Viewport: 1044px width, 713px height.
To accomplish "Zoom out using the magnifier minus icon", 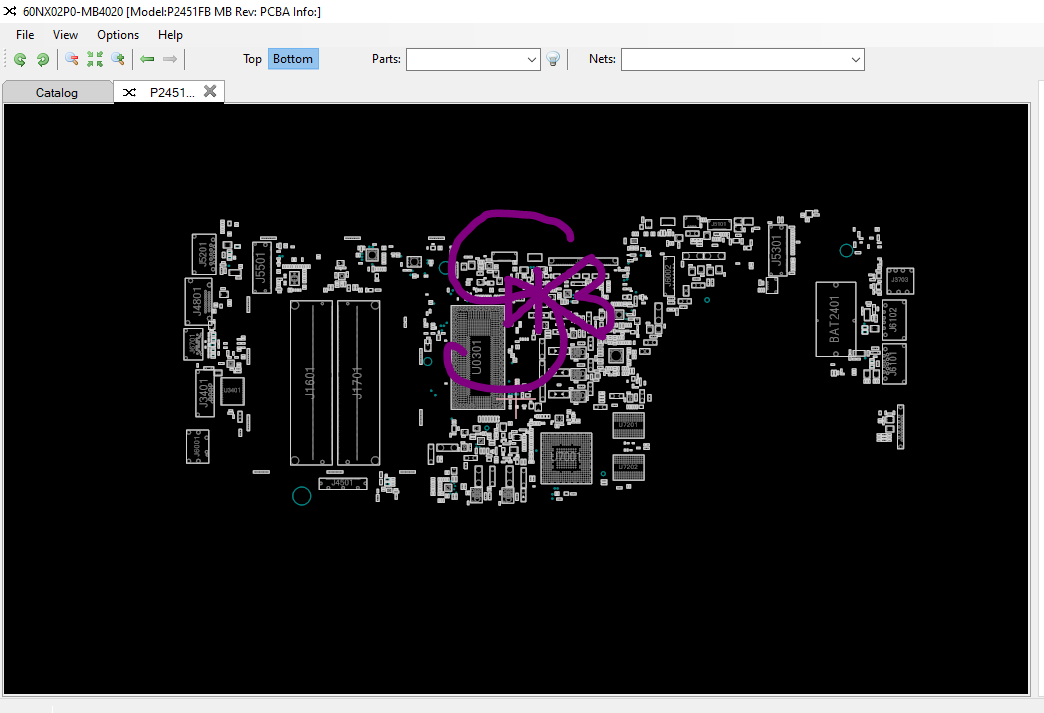I will 72,59.
